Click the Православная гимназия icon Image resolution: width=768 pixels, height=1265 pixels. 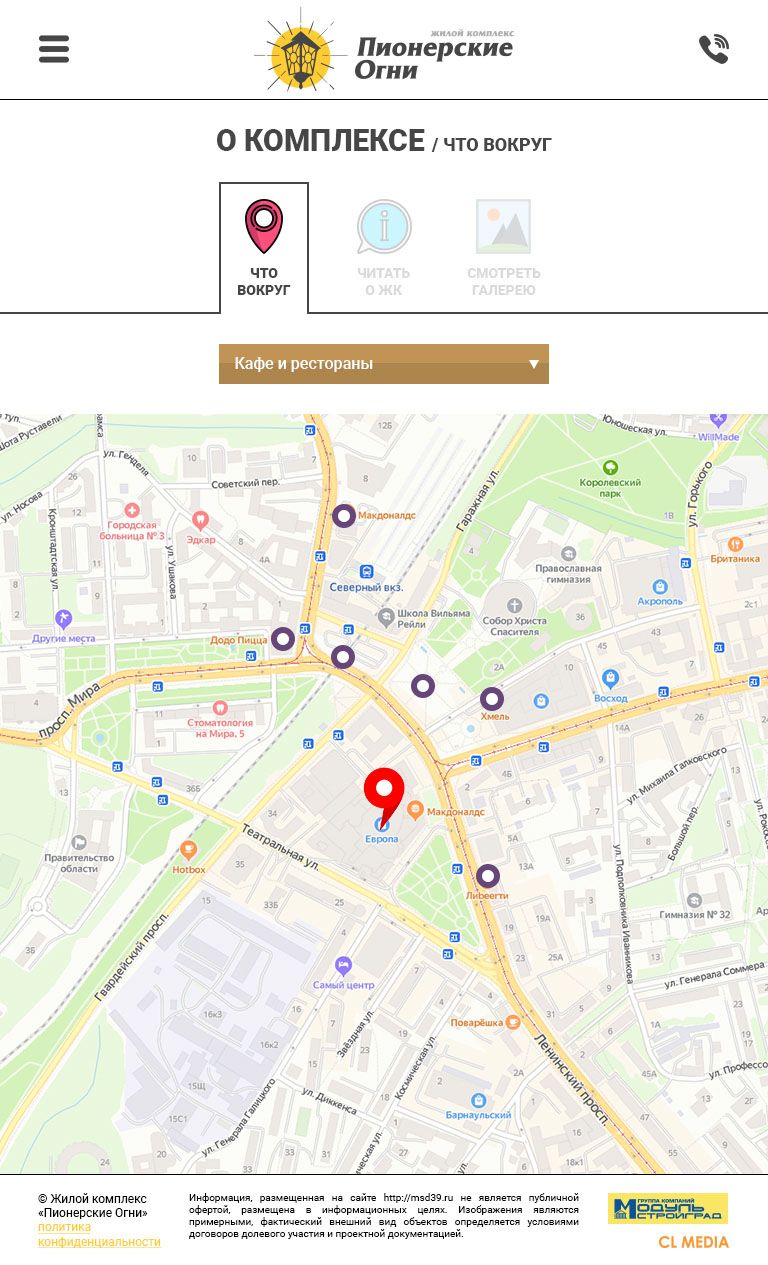click(568, 553)
